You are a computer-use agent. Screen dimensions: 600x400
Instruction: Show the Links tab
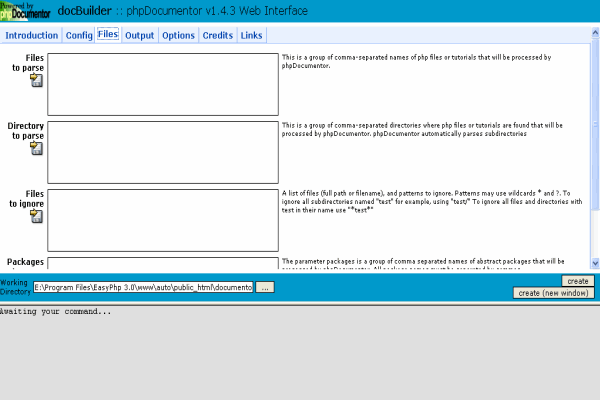(252, 35)
